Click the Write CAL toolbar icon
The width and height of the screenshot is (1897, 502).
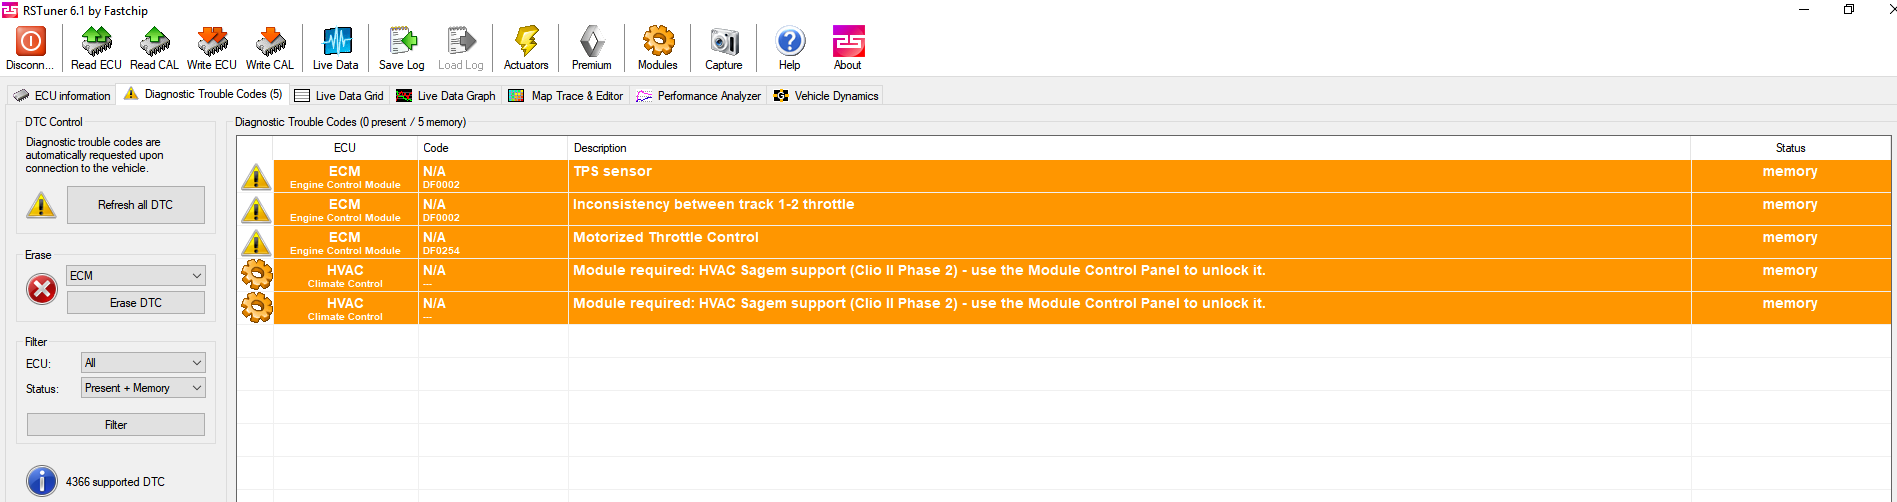point(270,42)
